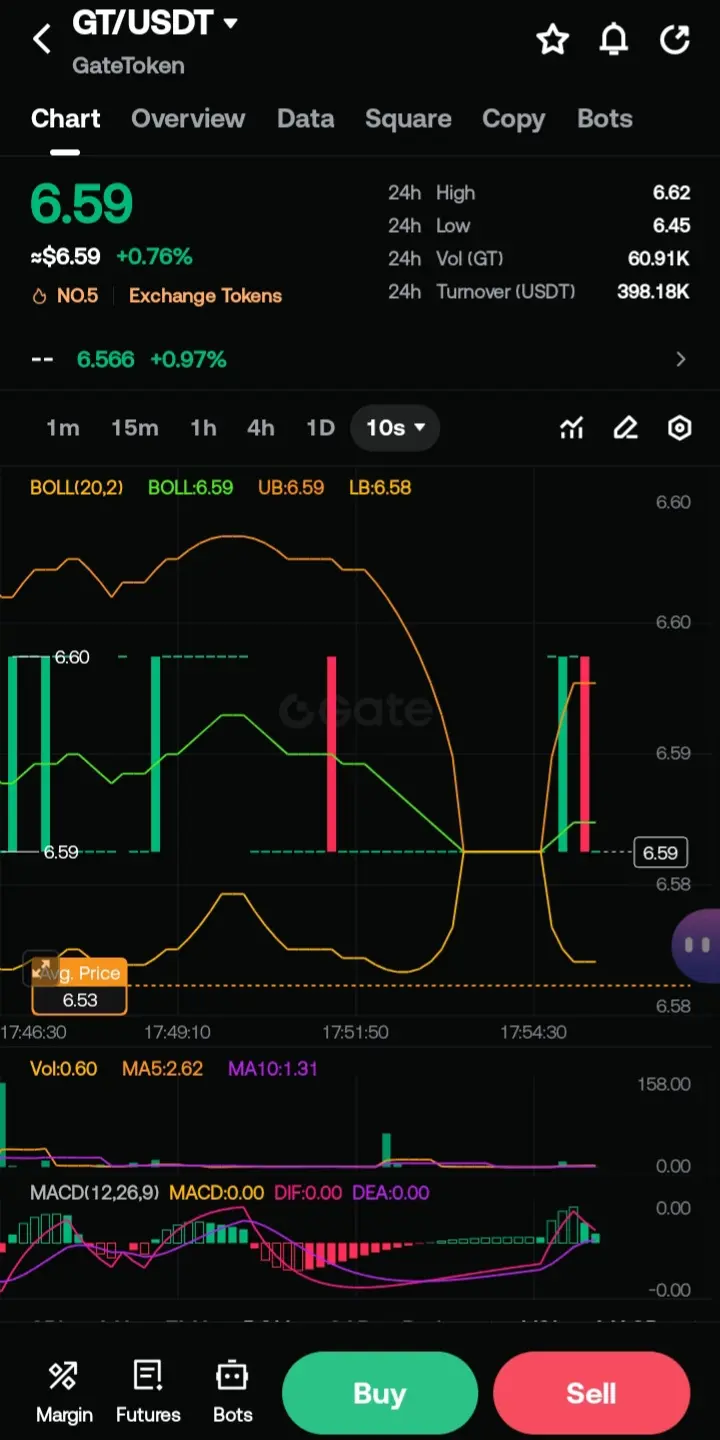The width and height of the screenshot is (720, 1440).
Task: Expand chart fullscreen arrows icon
Action: 42,968
